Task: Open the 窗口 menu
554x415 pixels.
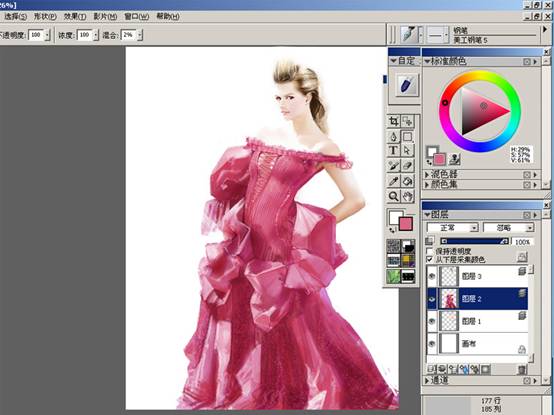Action: pyautogui.click(x=136, y=16)
